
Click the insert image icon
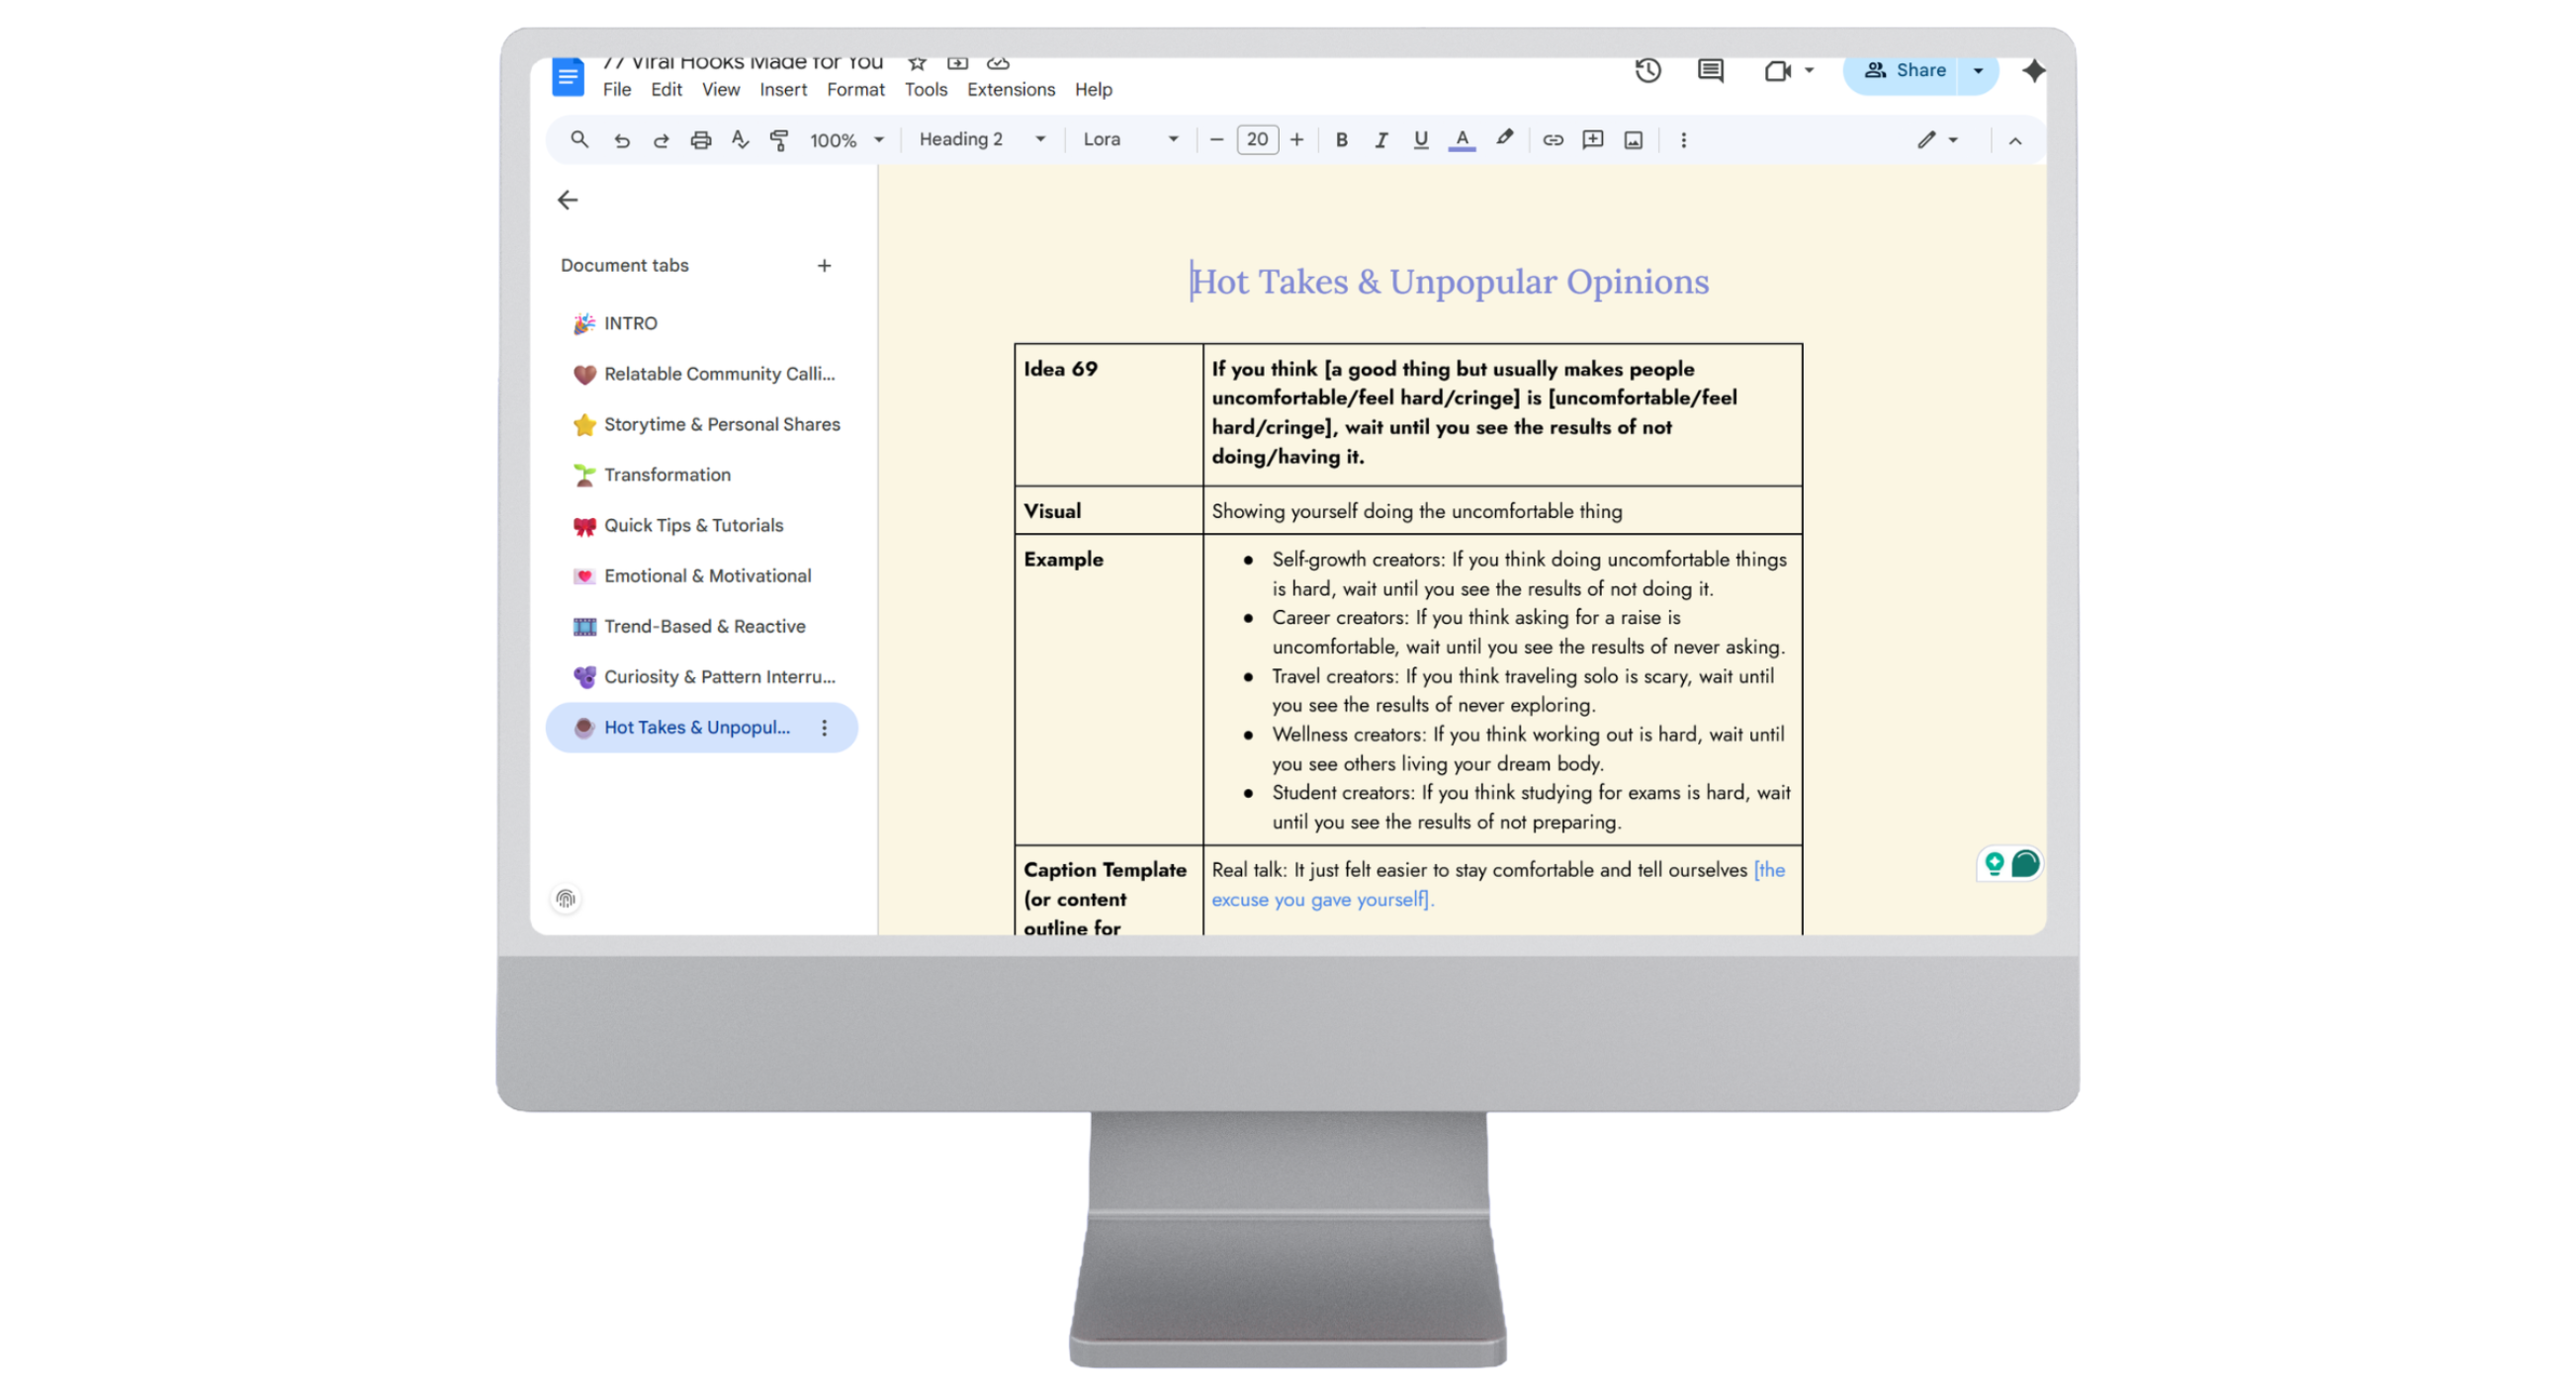(1633, 140)
